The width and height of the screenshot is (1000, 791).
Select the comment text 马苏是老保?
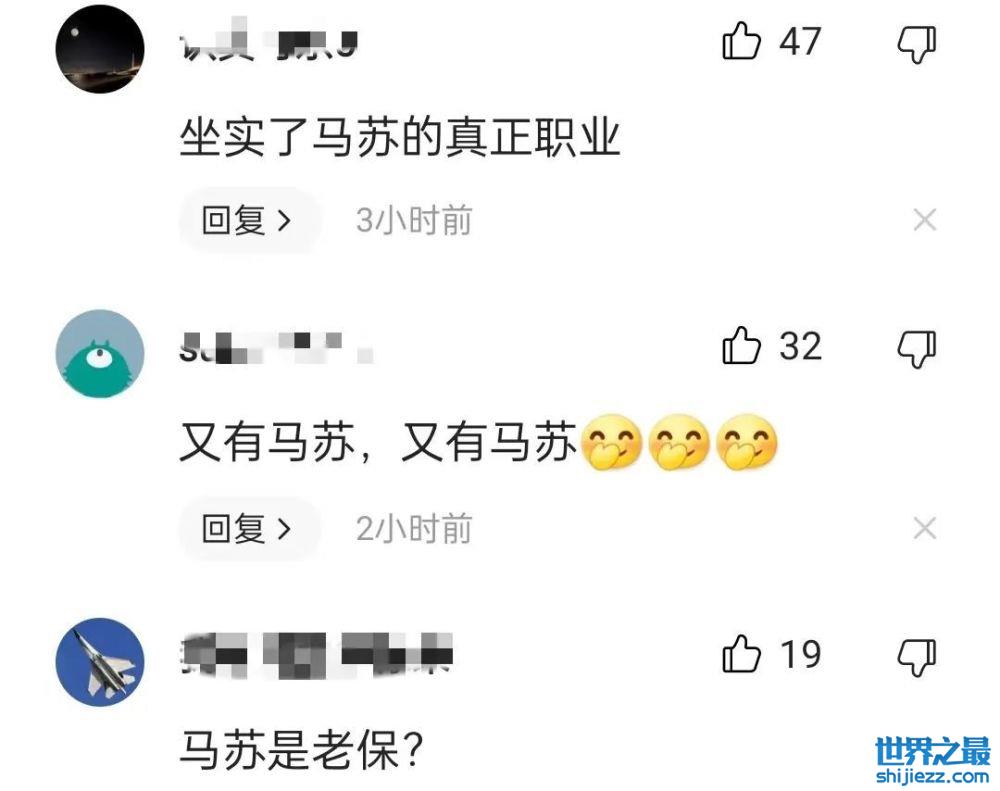tap(302, 750)
